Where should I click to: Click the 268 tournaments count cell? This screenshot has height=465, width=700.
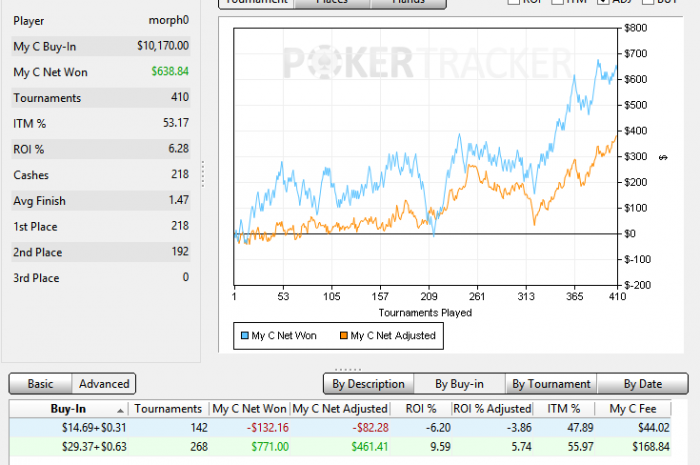[x=199, y=447]
